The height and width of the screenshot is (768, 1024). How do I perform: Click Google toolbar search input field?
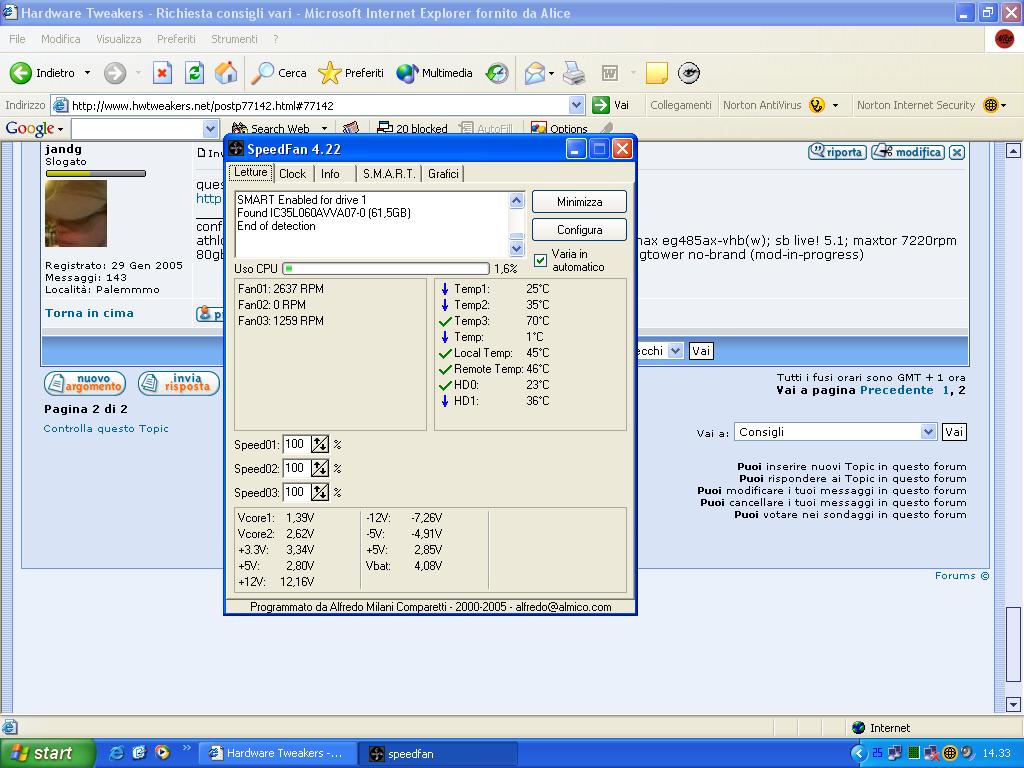(x=137, y=129)
